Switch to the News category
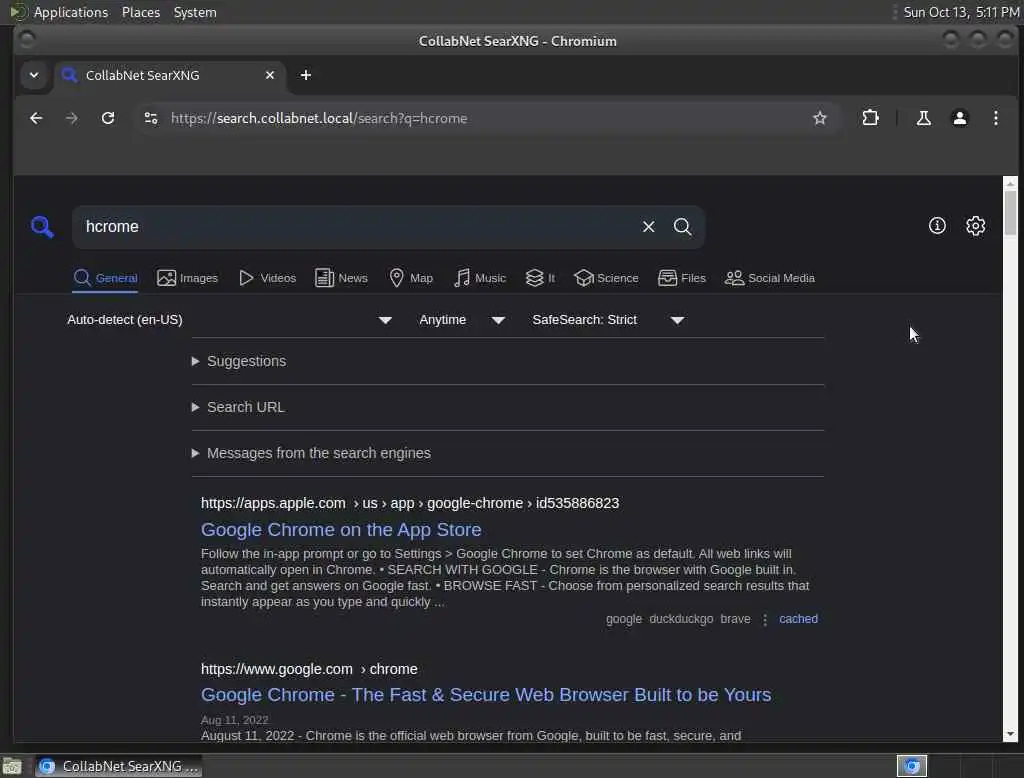Image resolution: width=1024 pixels, height=778 pixels. click(342, 278)
